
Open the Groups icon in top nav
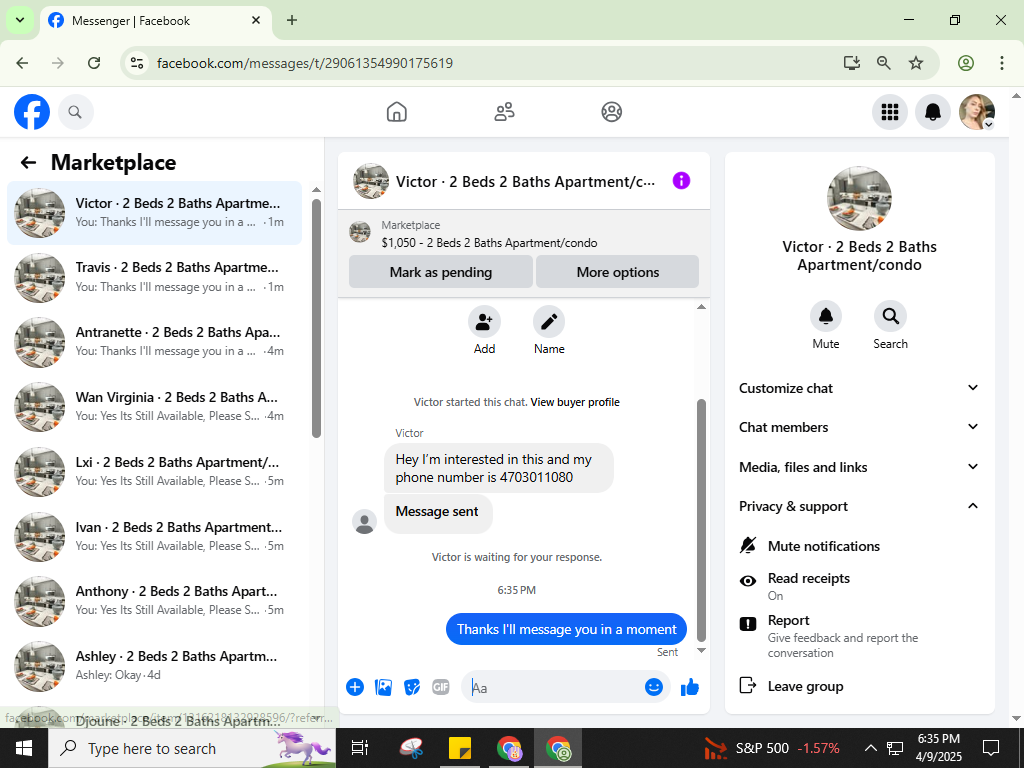[x=611, y=112]
